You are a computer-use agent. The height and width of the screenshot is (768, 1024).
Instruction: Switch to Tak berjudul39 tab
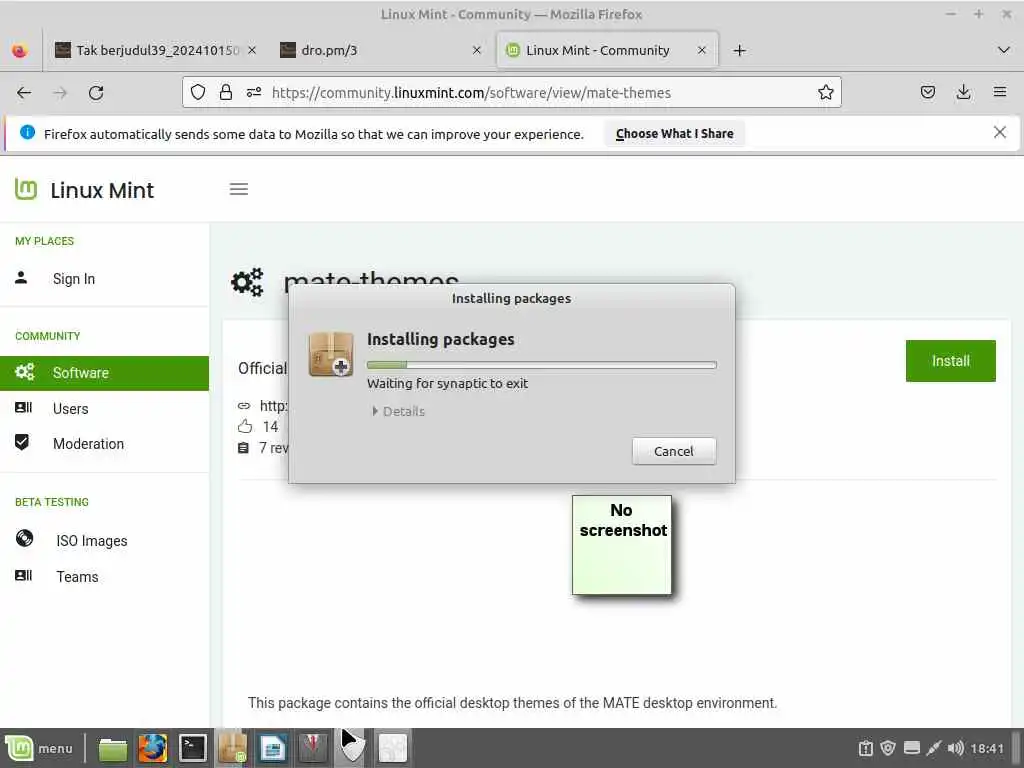[148, 50]
